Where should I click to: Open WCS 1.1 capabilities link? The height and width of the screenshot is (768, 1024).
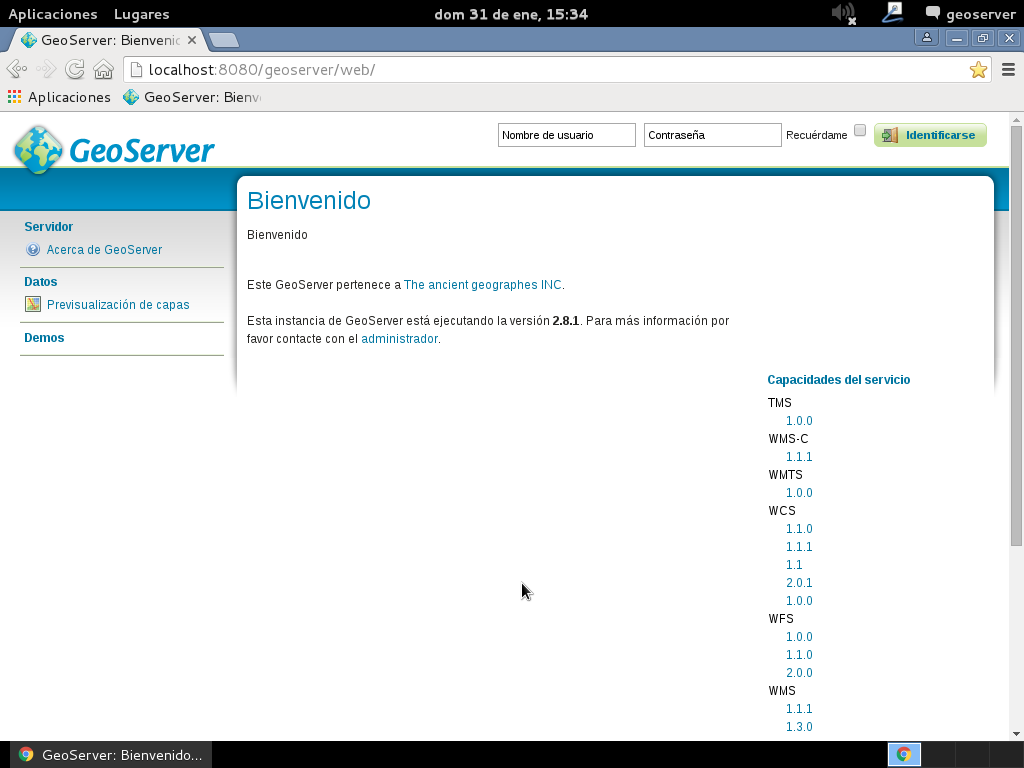click(794, 564)
